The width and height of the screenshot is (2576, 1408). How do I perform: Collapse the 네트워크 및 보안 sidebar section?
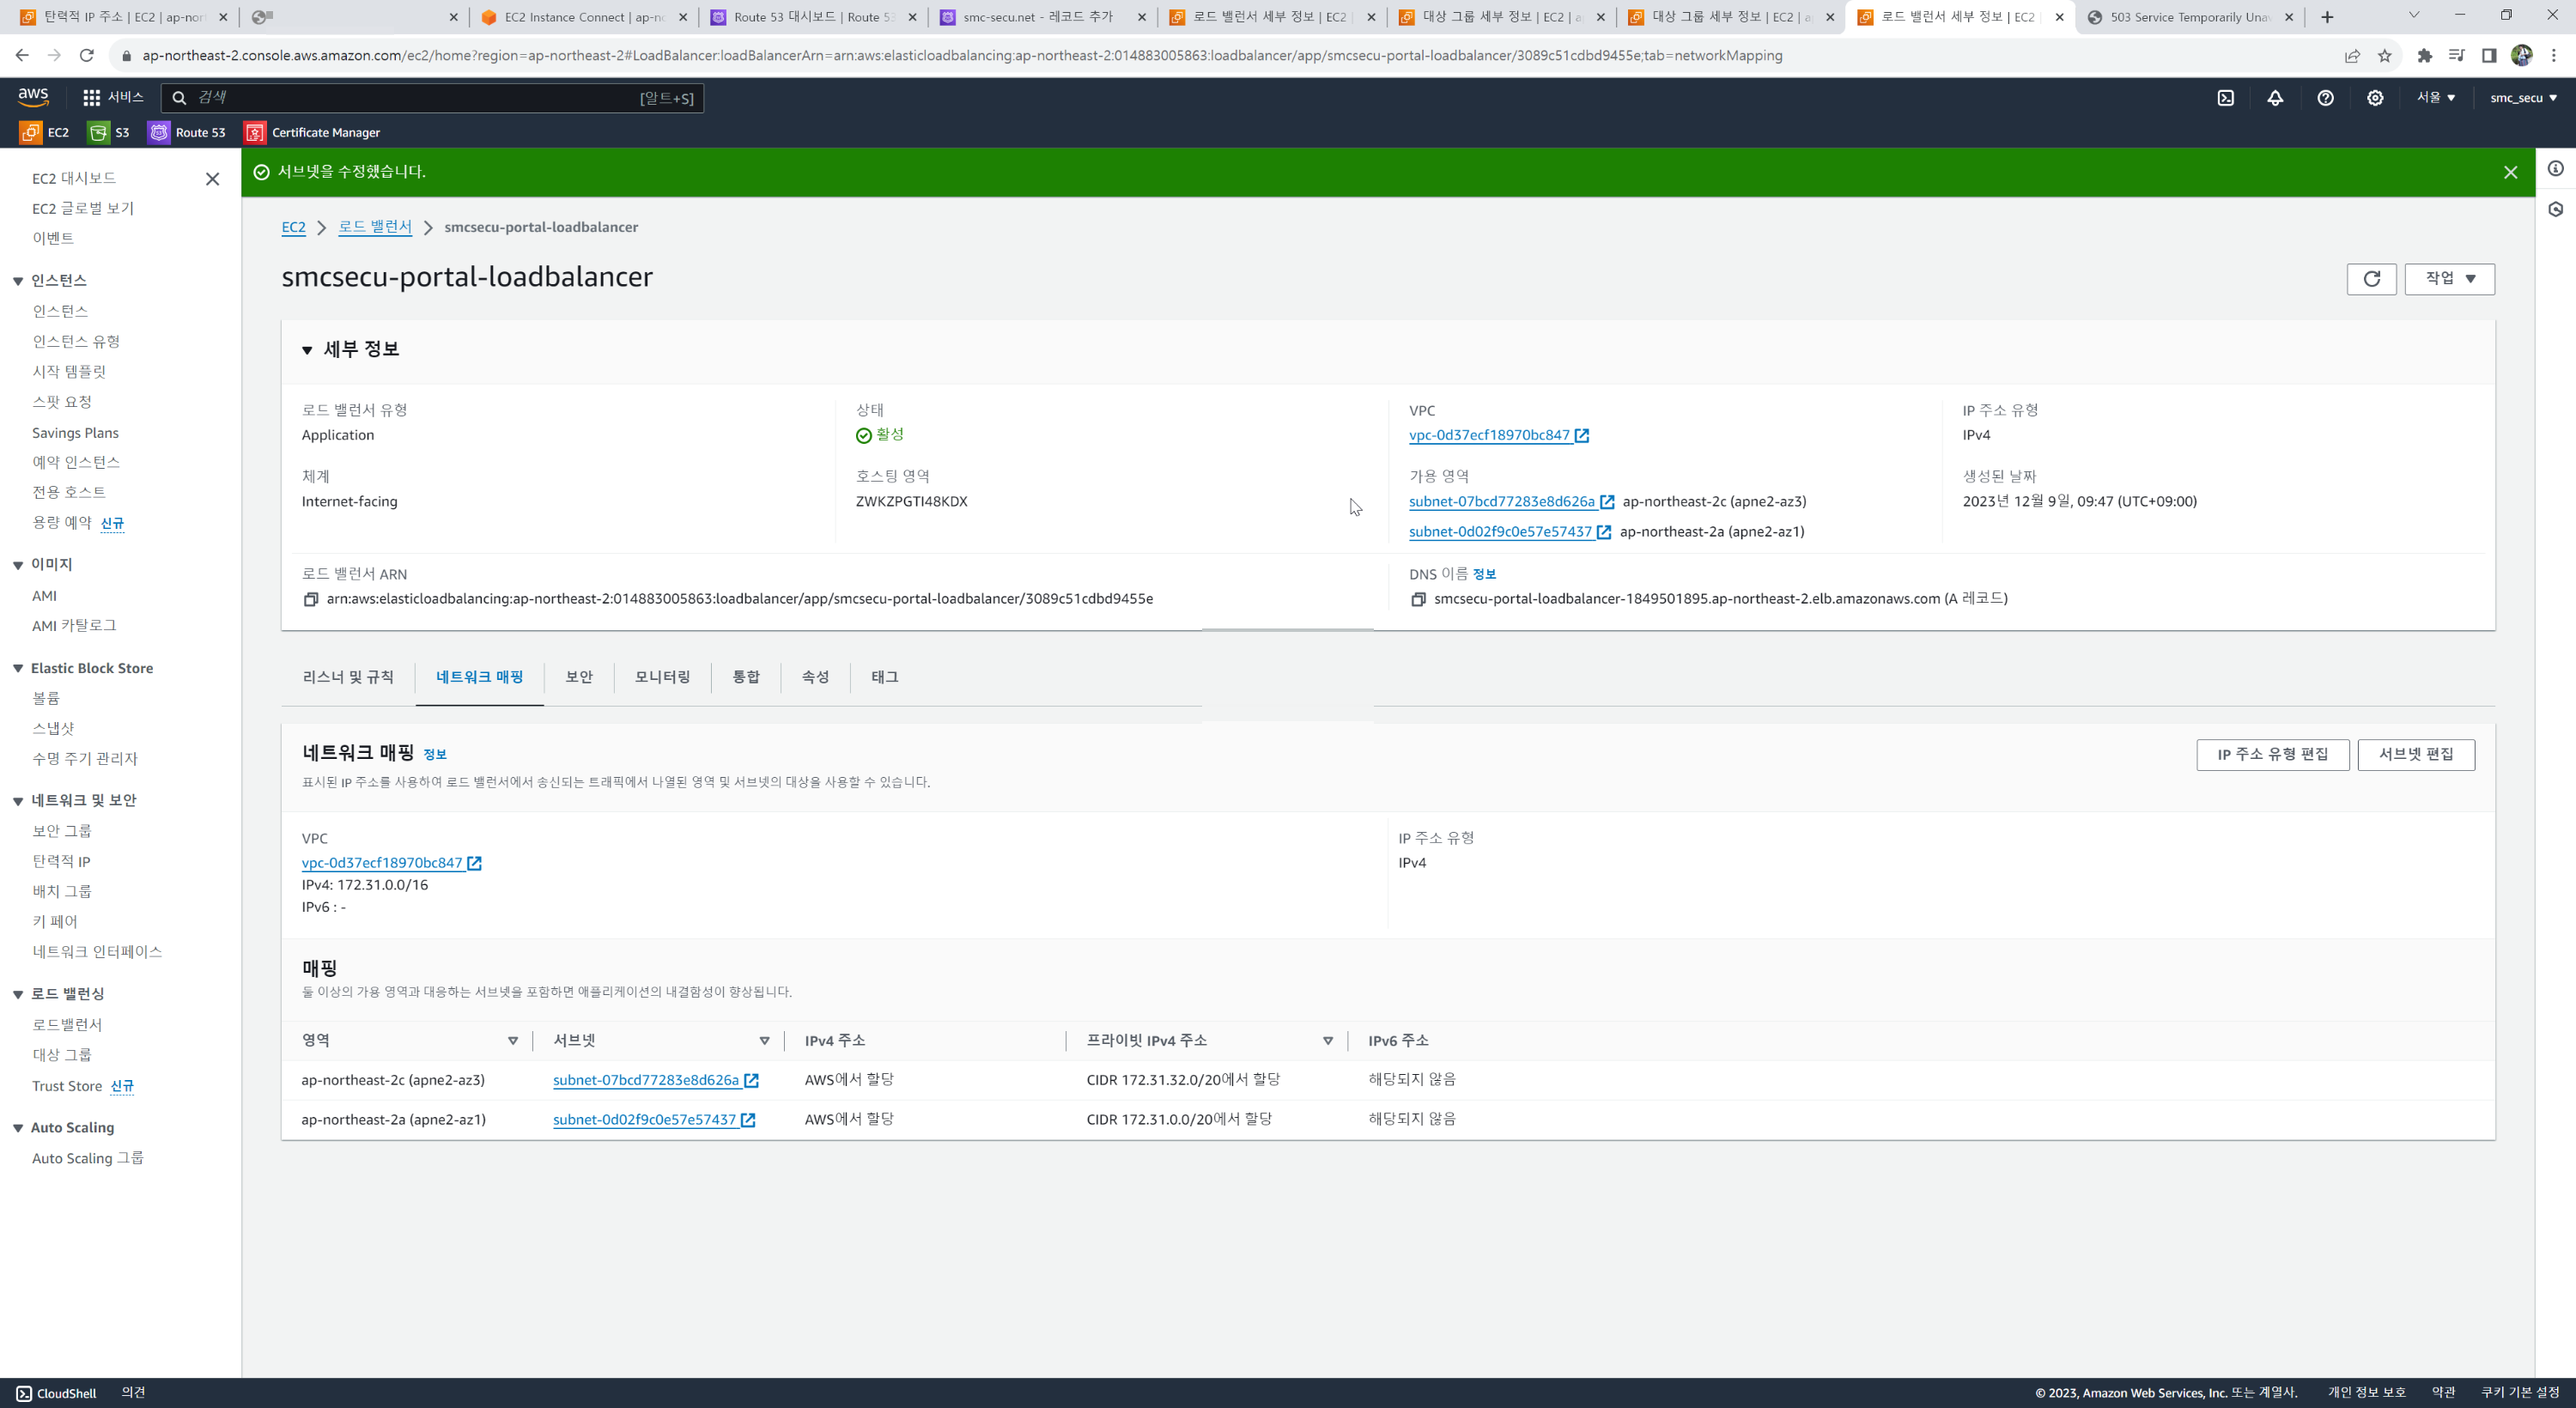coord(18,801)
